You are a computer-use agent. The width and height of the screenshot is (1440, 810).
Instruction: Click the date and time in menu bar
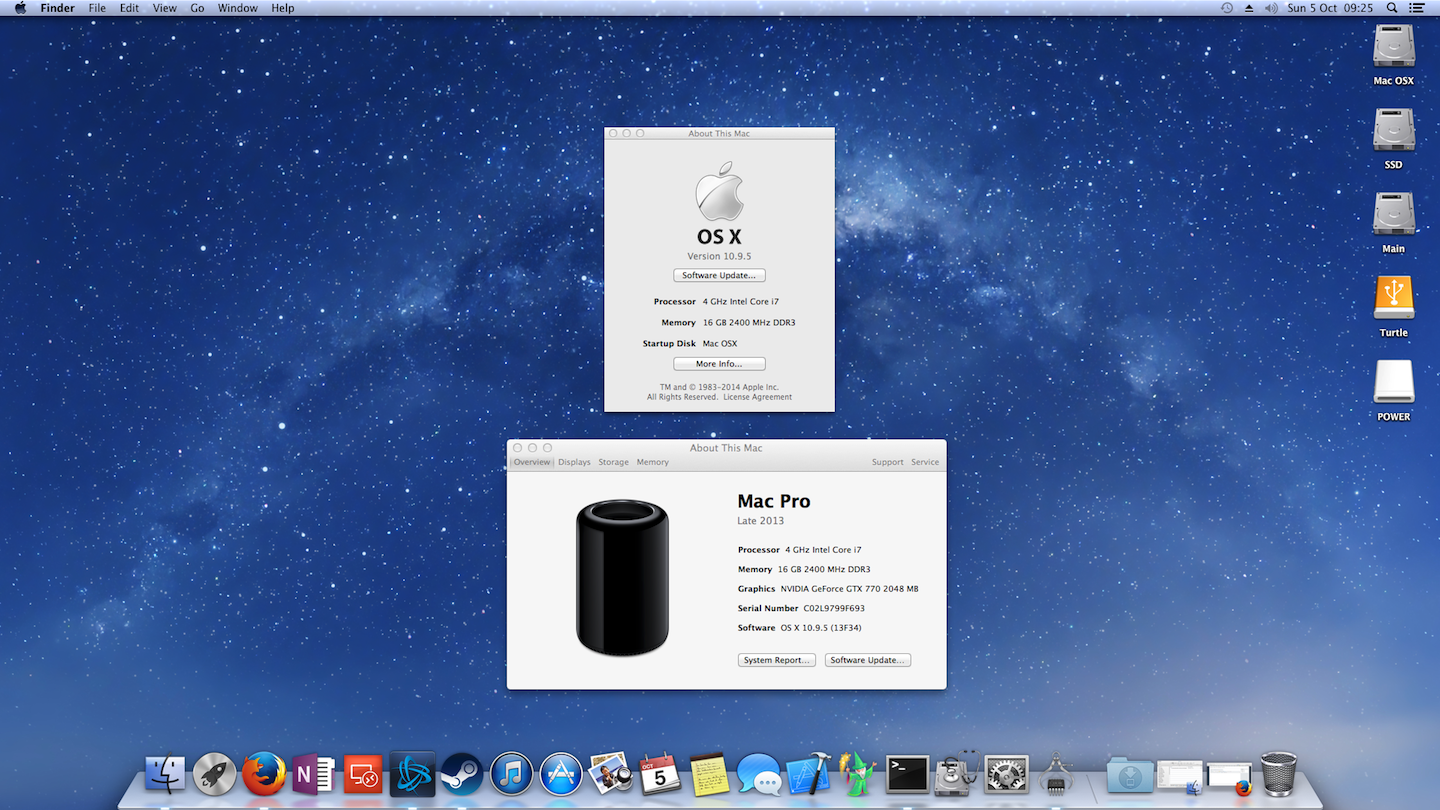[x=1330, y=8]
